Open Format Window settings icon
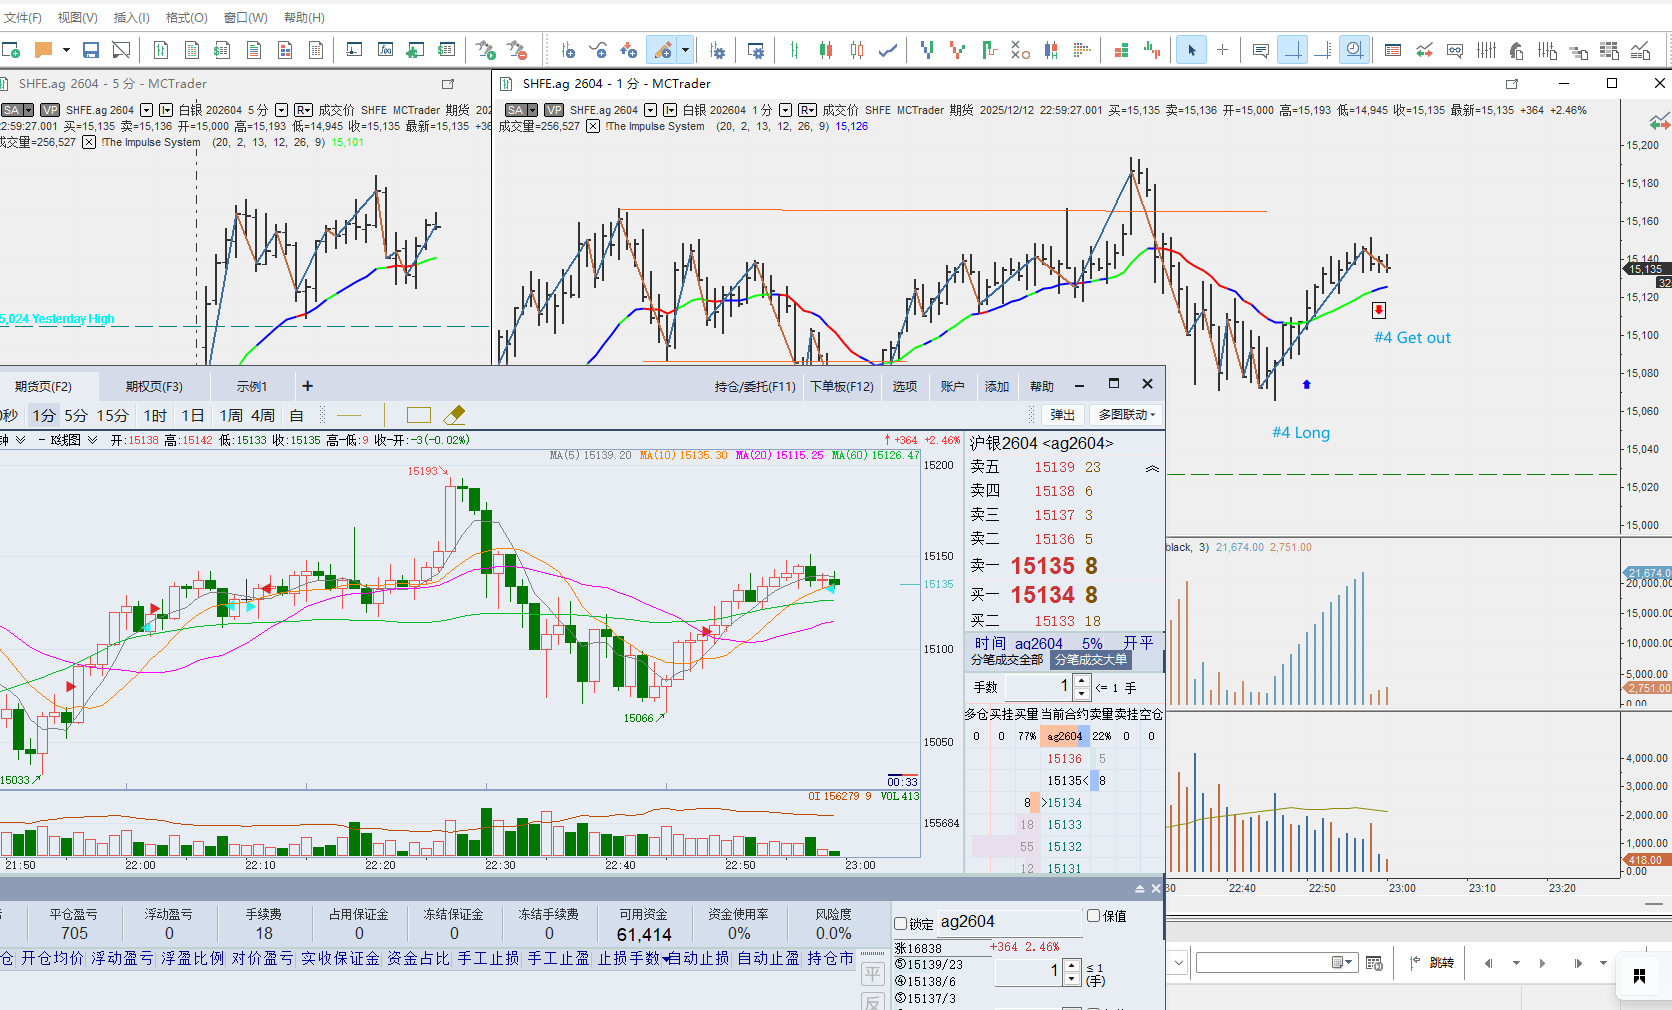The height and width of the screenshot is (1010, 1672). pos(756,50)
